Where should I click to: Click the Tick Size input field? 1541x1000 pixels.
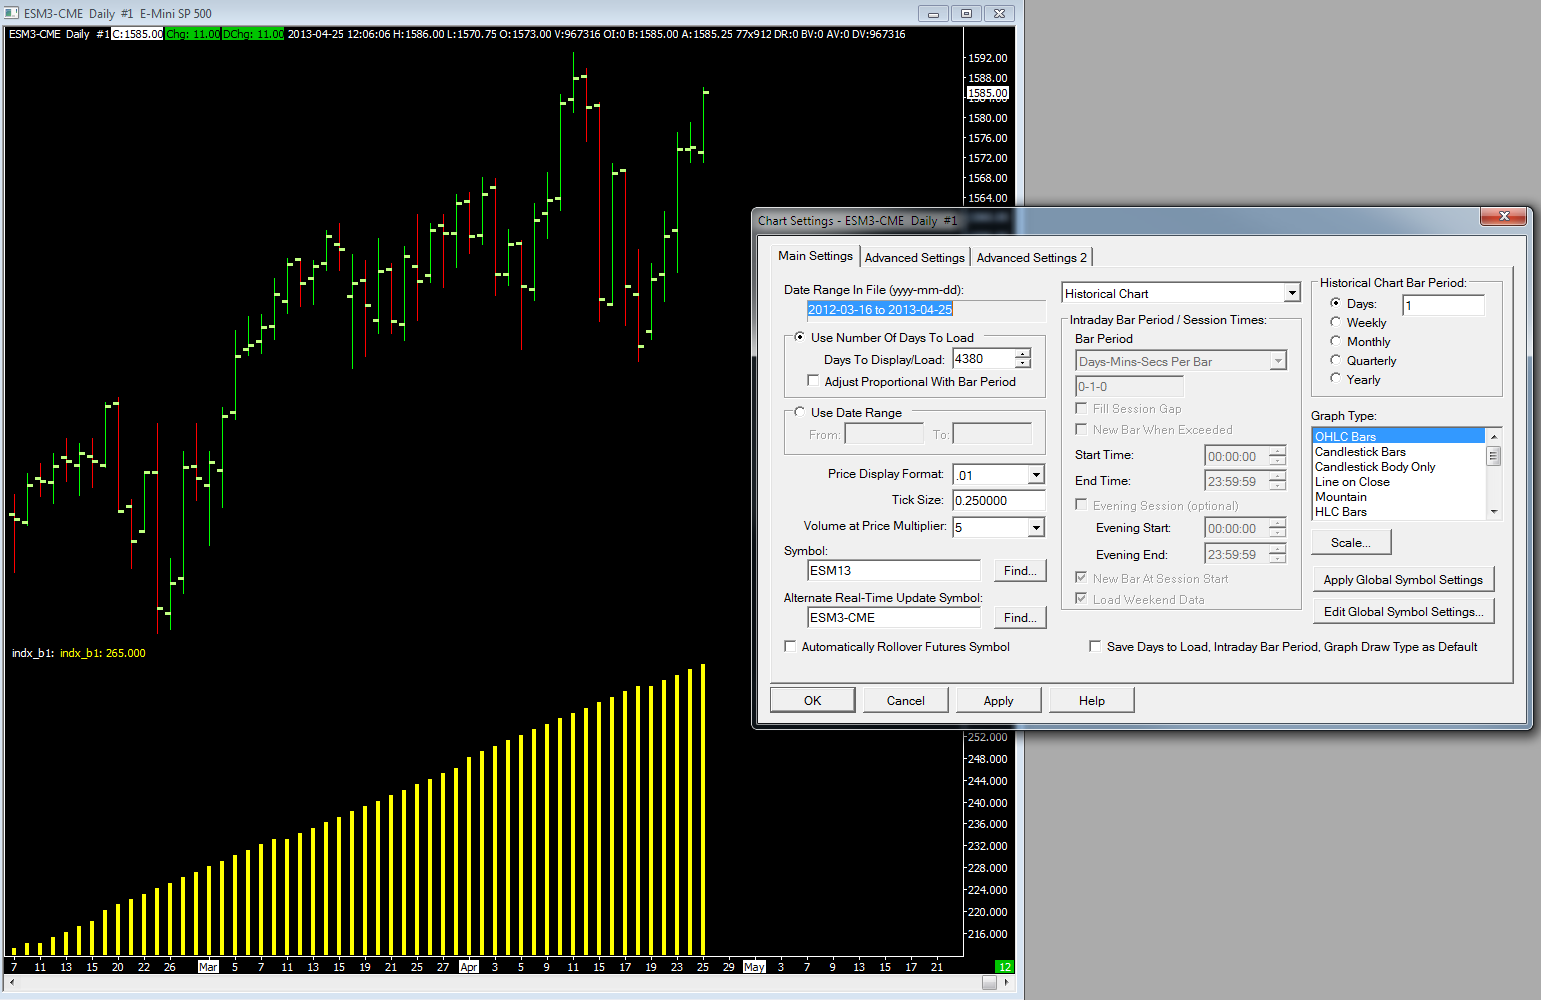[x=997, y=501]
